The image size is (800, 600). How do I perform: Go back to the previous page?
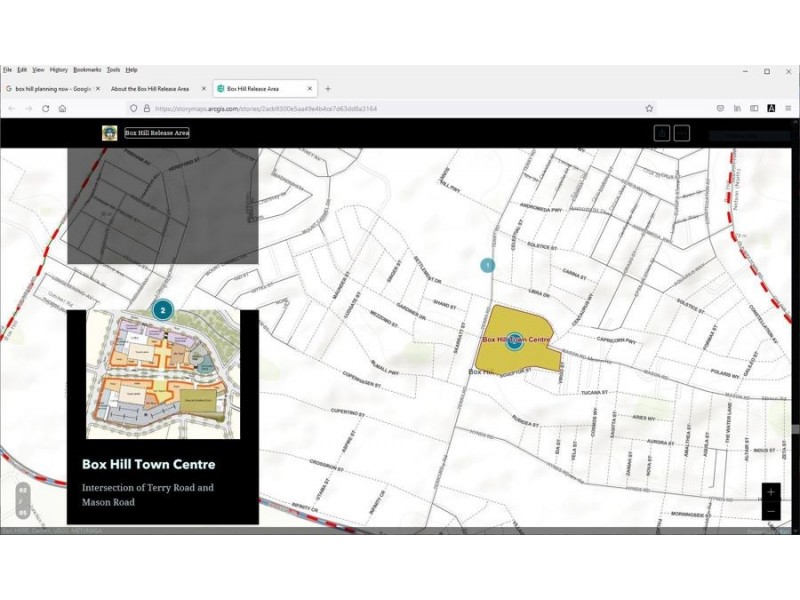pos(11,108)
